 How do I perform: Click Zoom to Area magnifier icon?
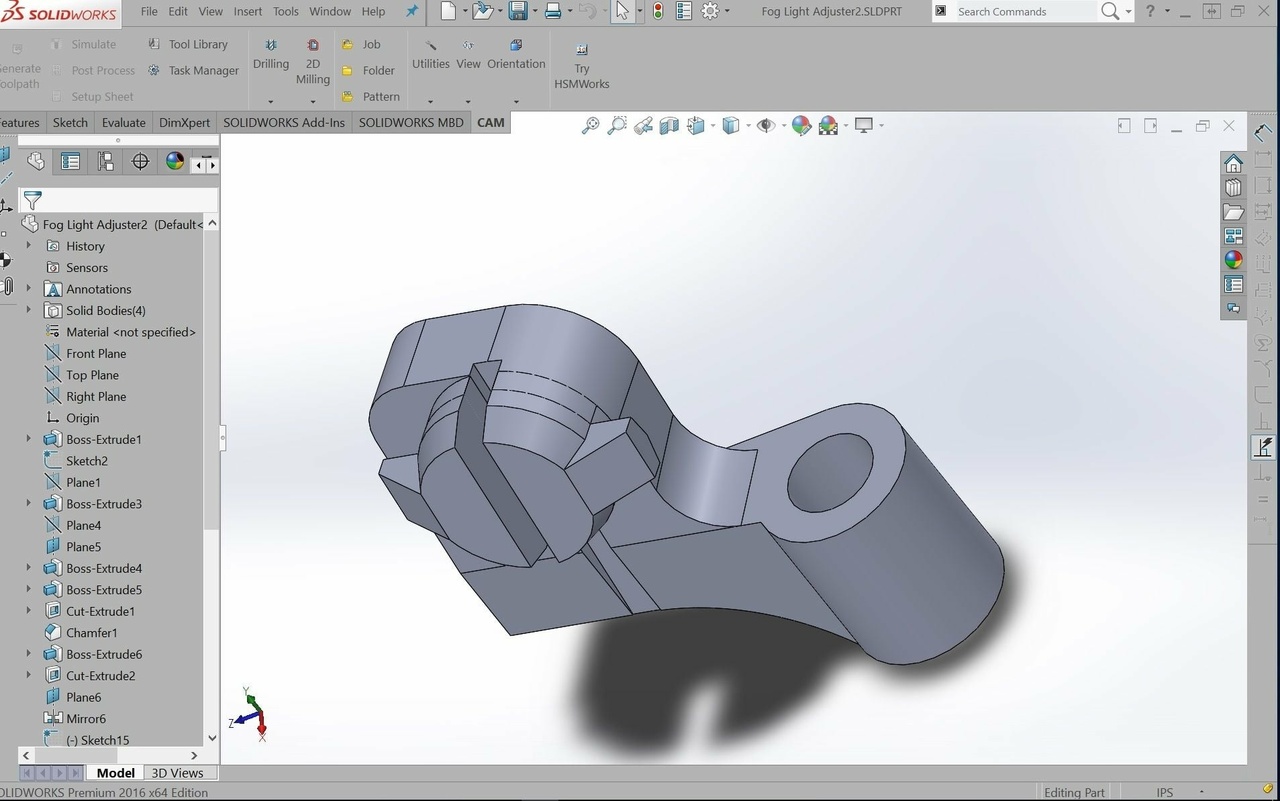pyautogui.click(x=617, y=125)
